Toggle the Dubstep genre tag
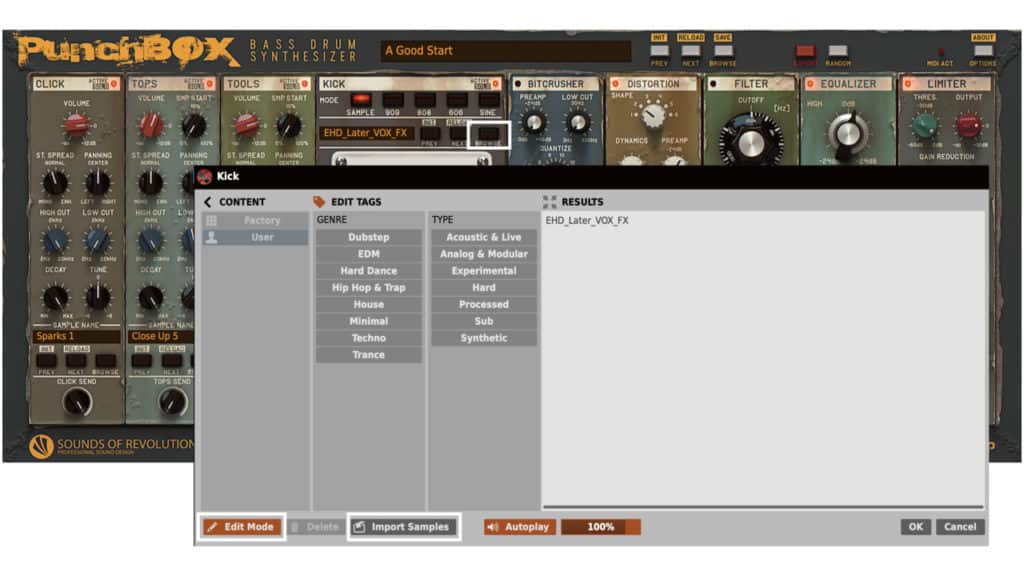Screen dimensions: 1024x576 368,237
